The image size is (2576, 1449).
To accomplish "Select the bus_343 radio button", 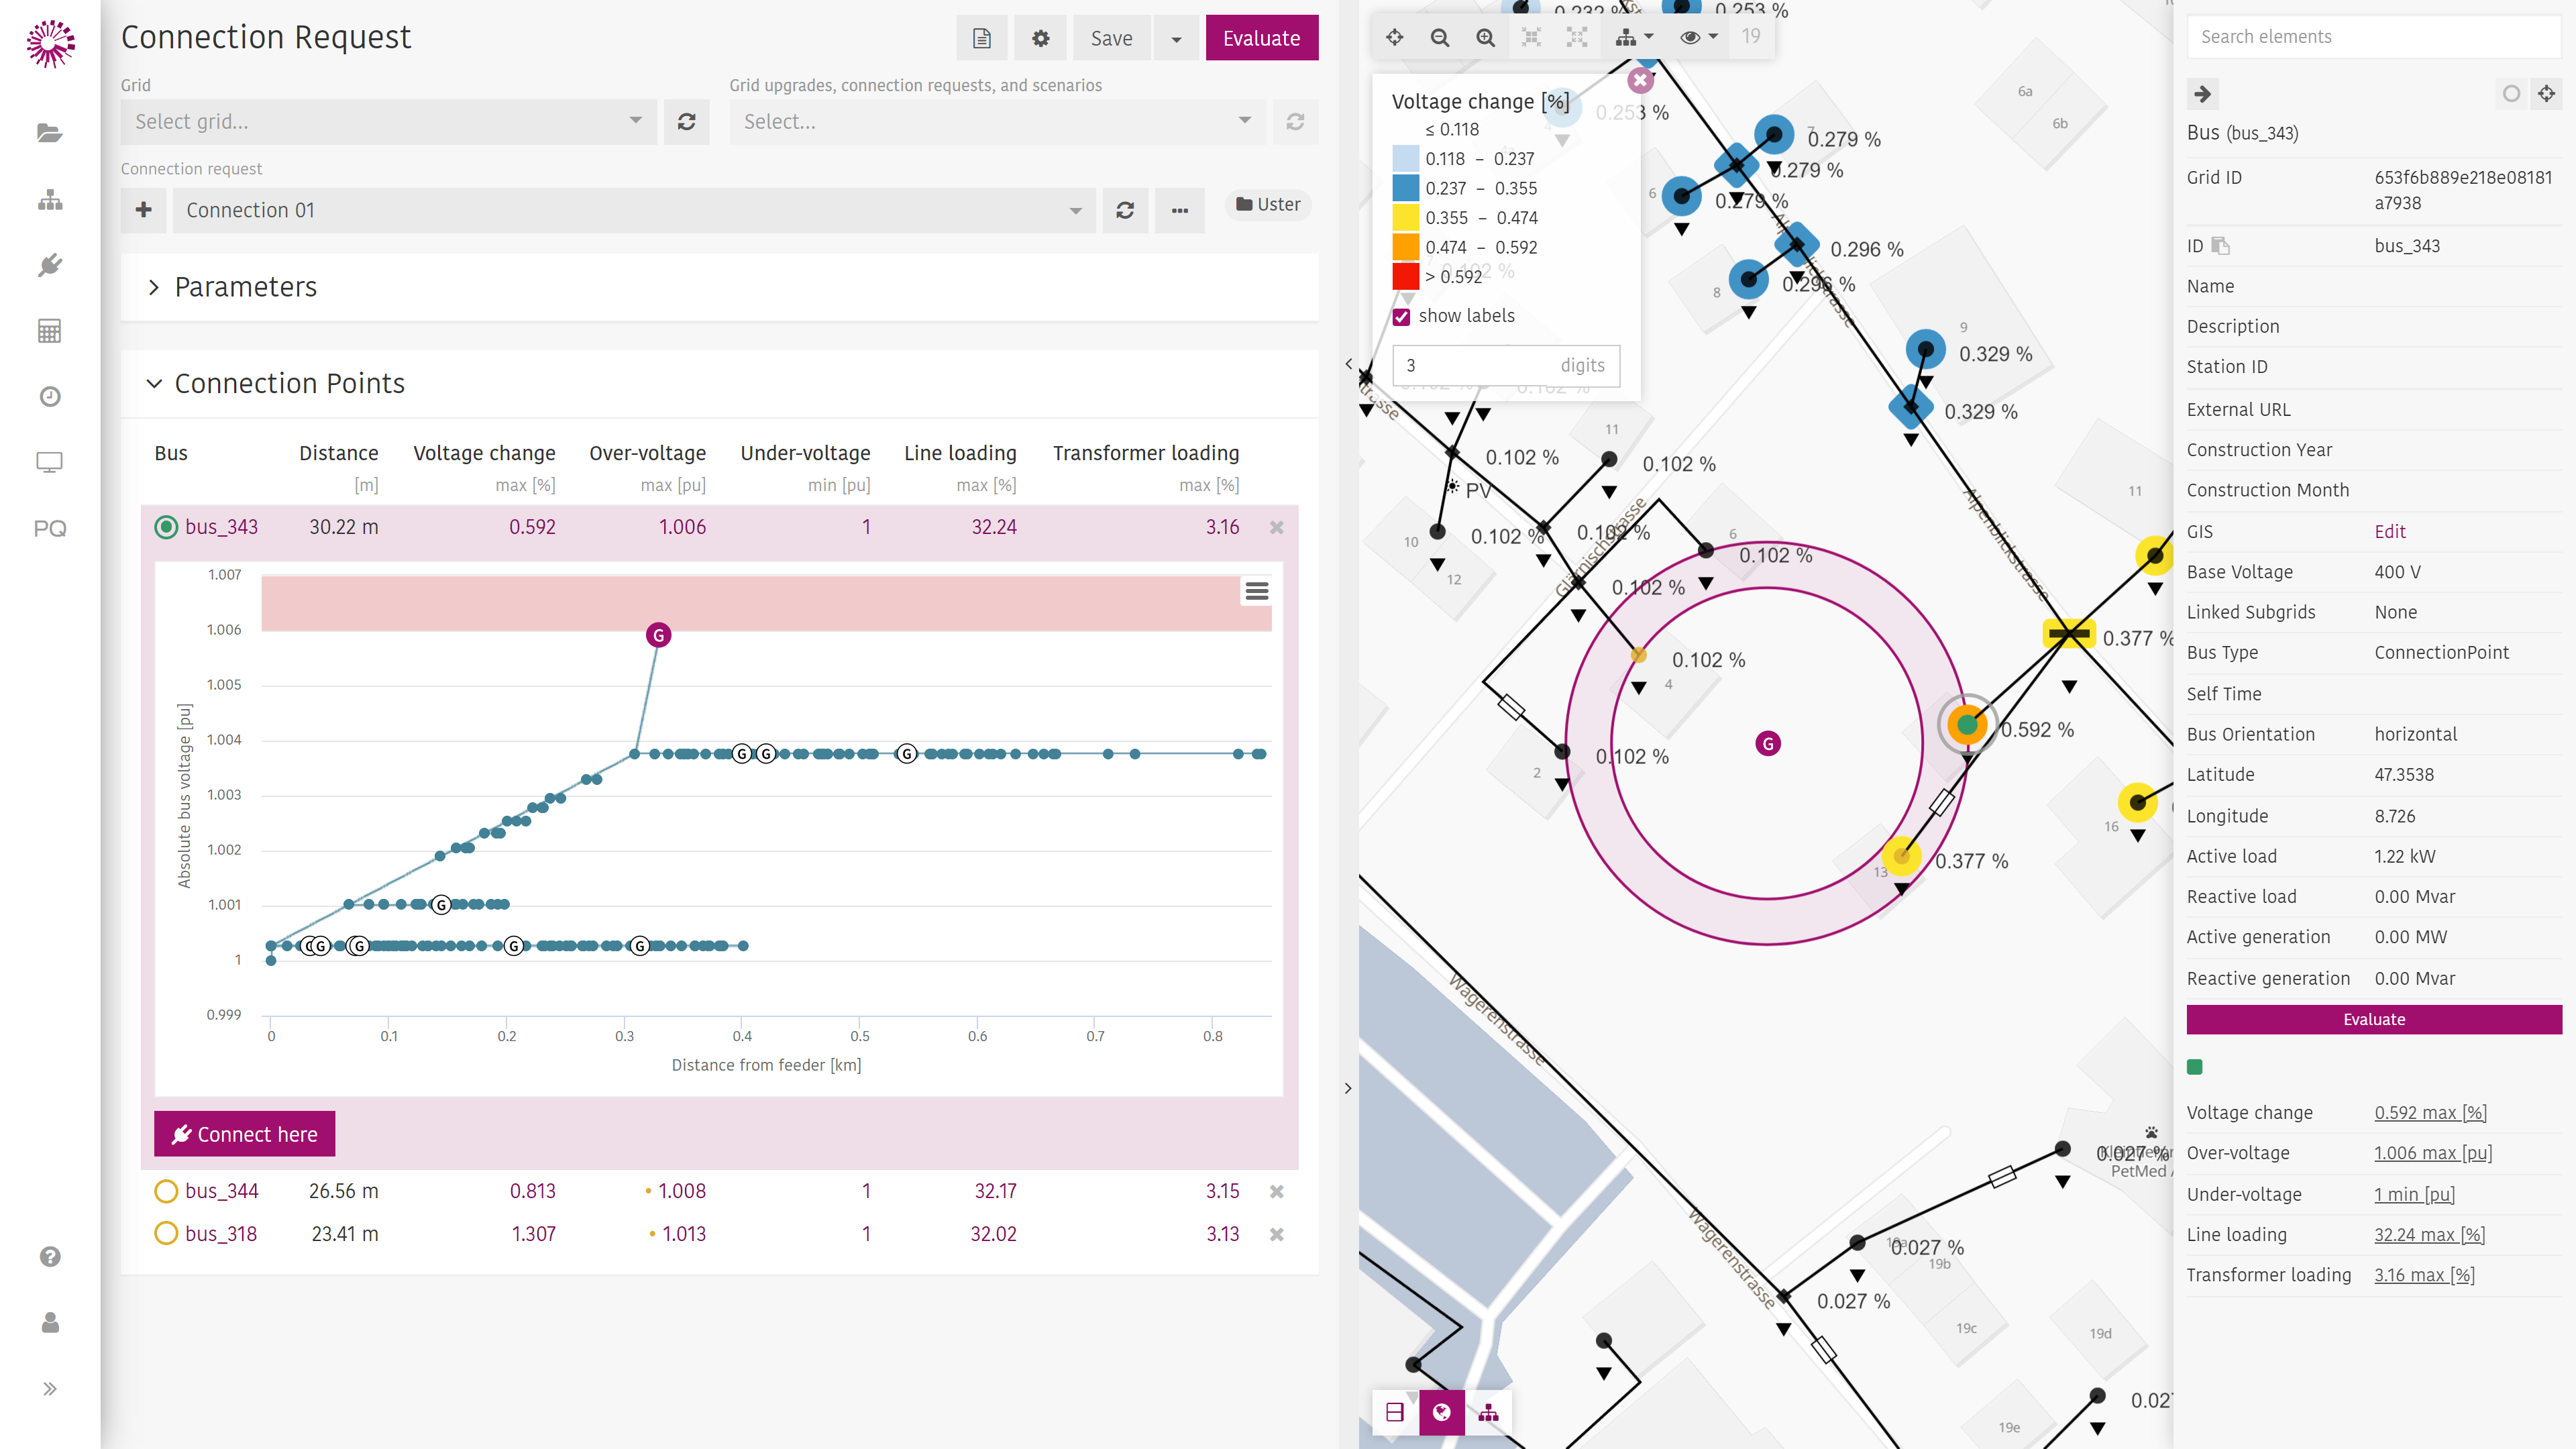I will (166, 527).
